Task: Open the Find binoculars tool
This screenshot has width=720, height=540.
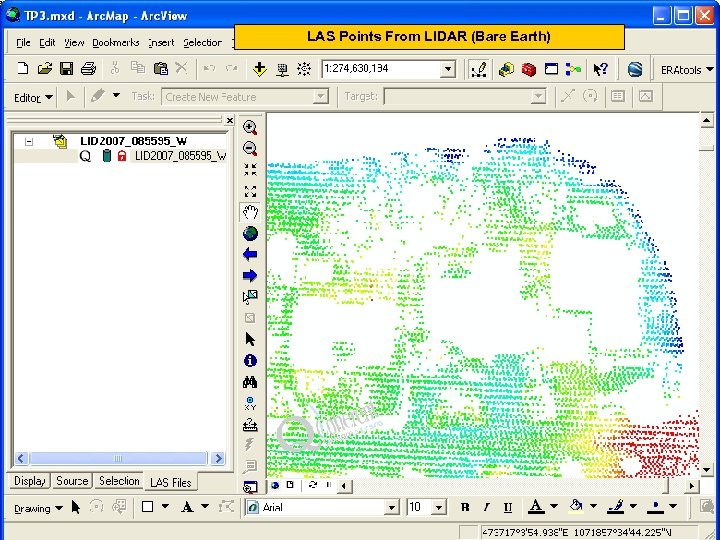Action: (250, 382)
